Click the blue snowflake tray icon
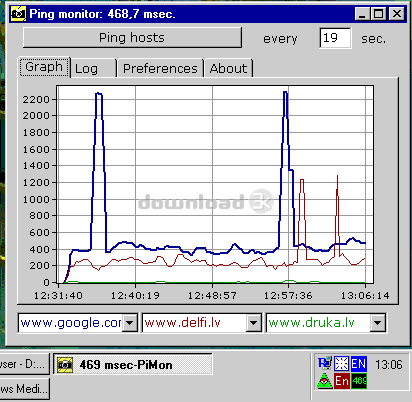412x402 pixels. click(x=342, y=364)
